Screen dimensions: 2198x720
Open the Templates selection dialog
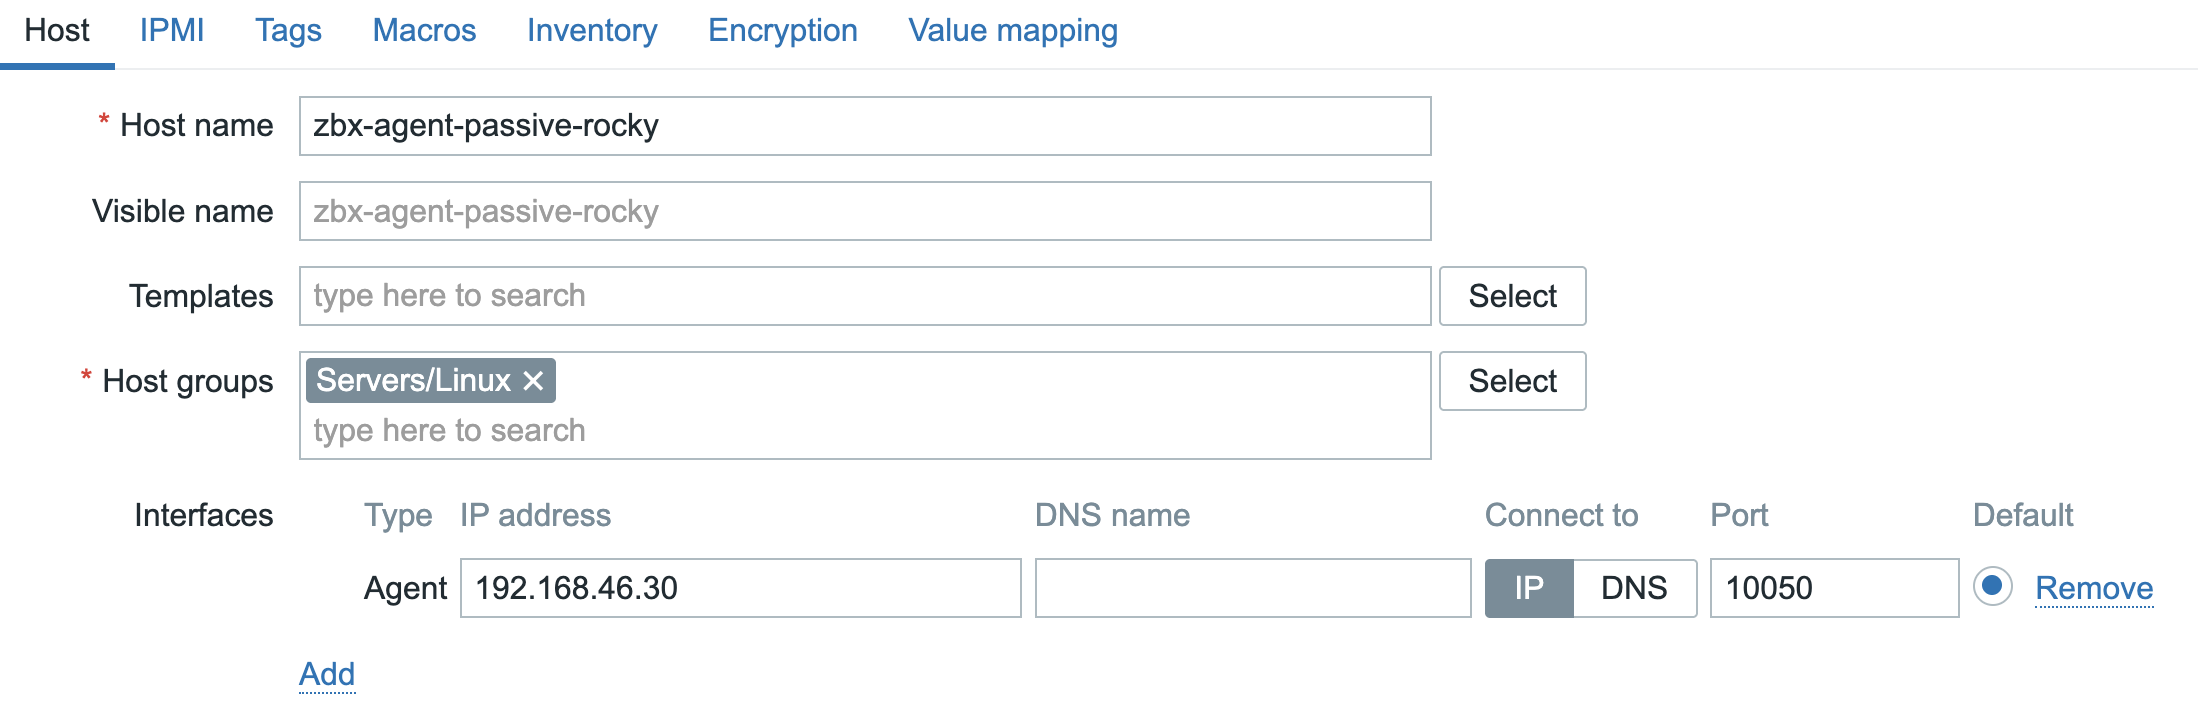[x=1512, y=296]
